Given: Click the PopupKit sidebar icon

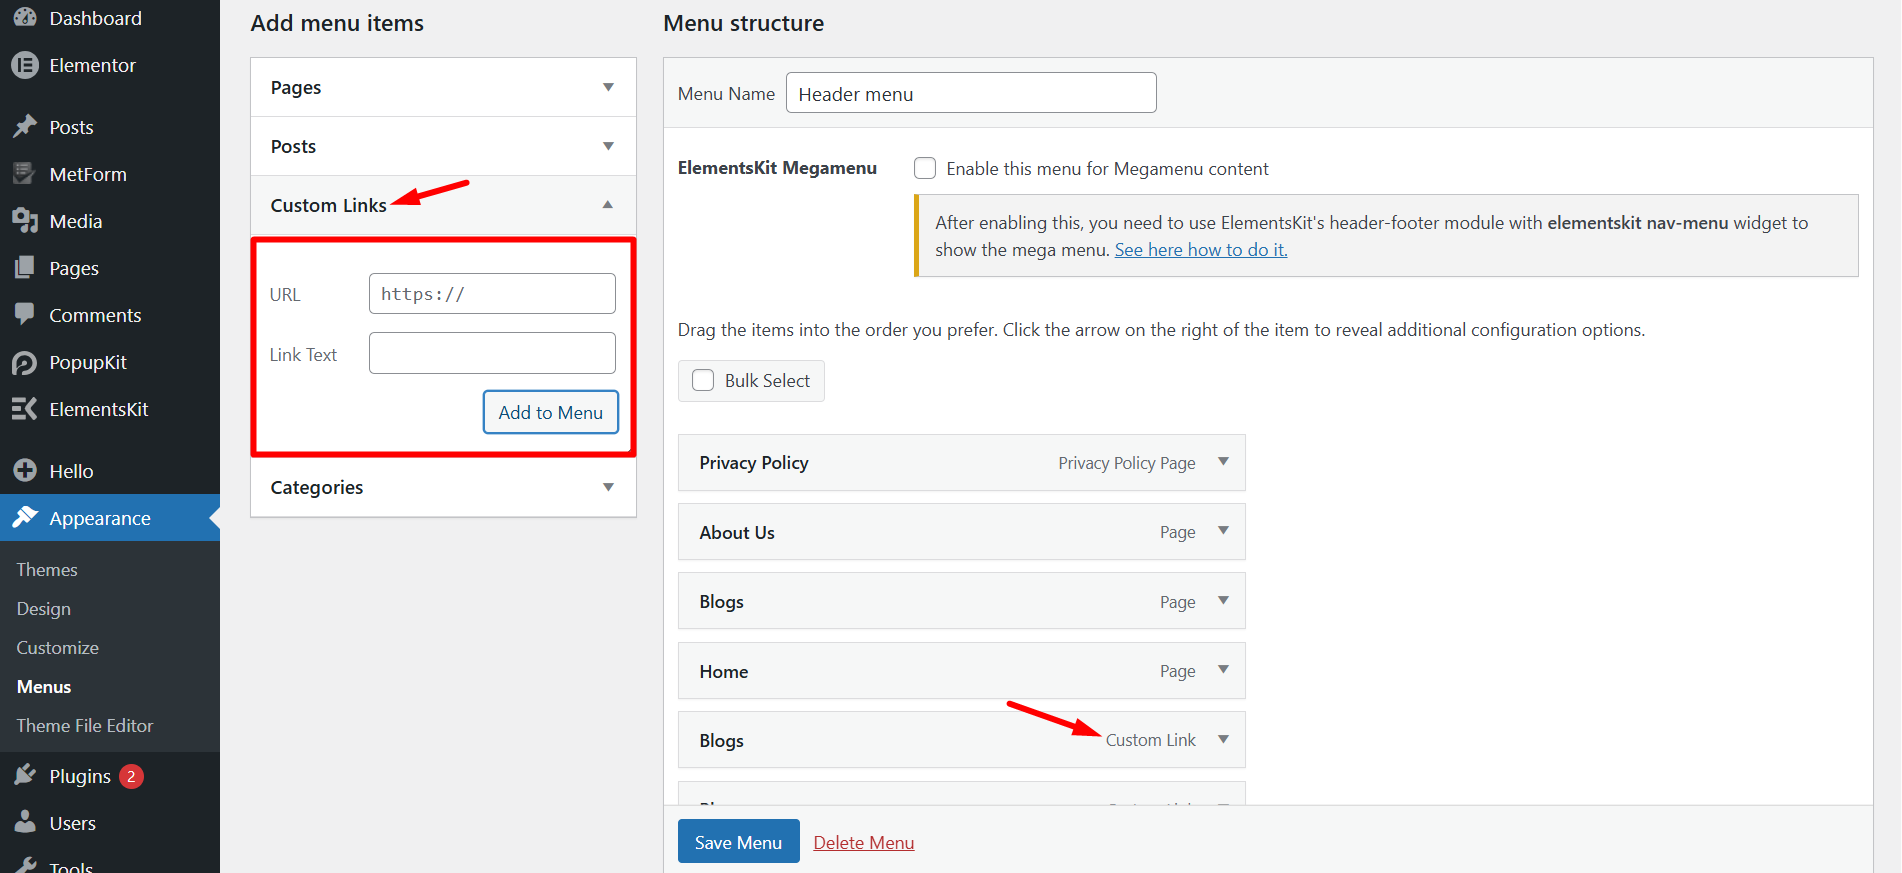Looking at the screenshot, I should pyautogui.click(x=25, y=362).
